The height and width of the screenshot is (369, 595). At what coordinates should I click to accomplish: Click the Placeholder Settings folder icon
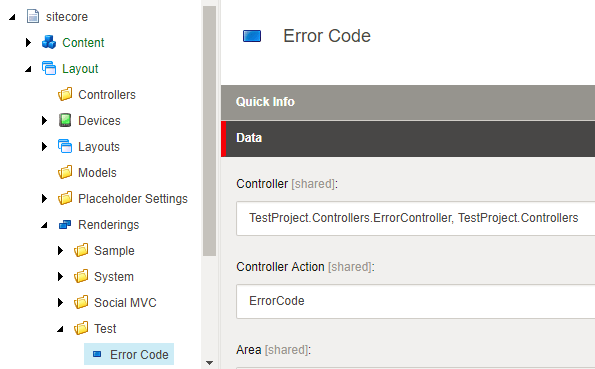(x=65, y=198)
